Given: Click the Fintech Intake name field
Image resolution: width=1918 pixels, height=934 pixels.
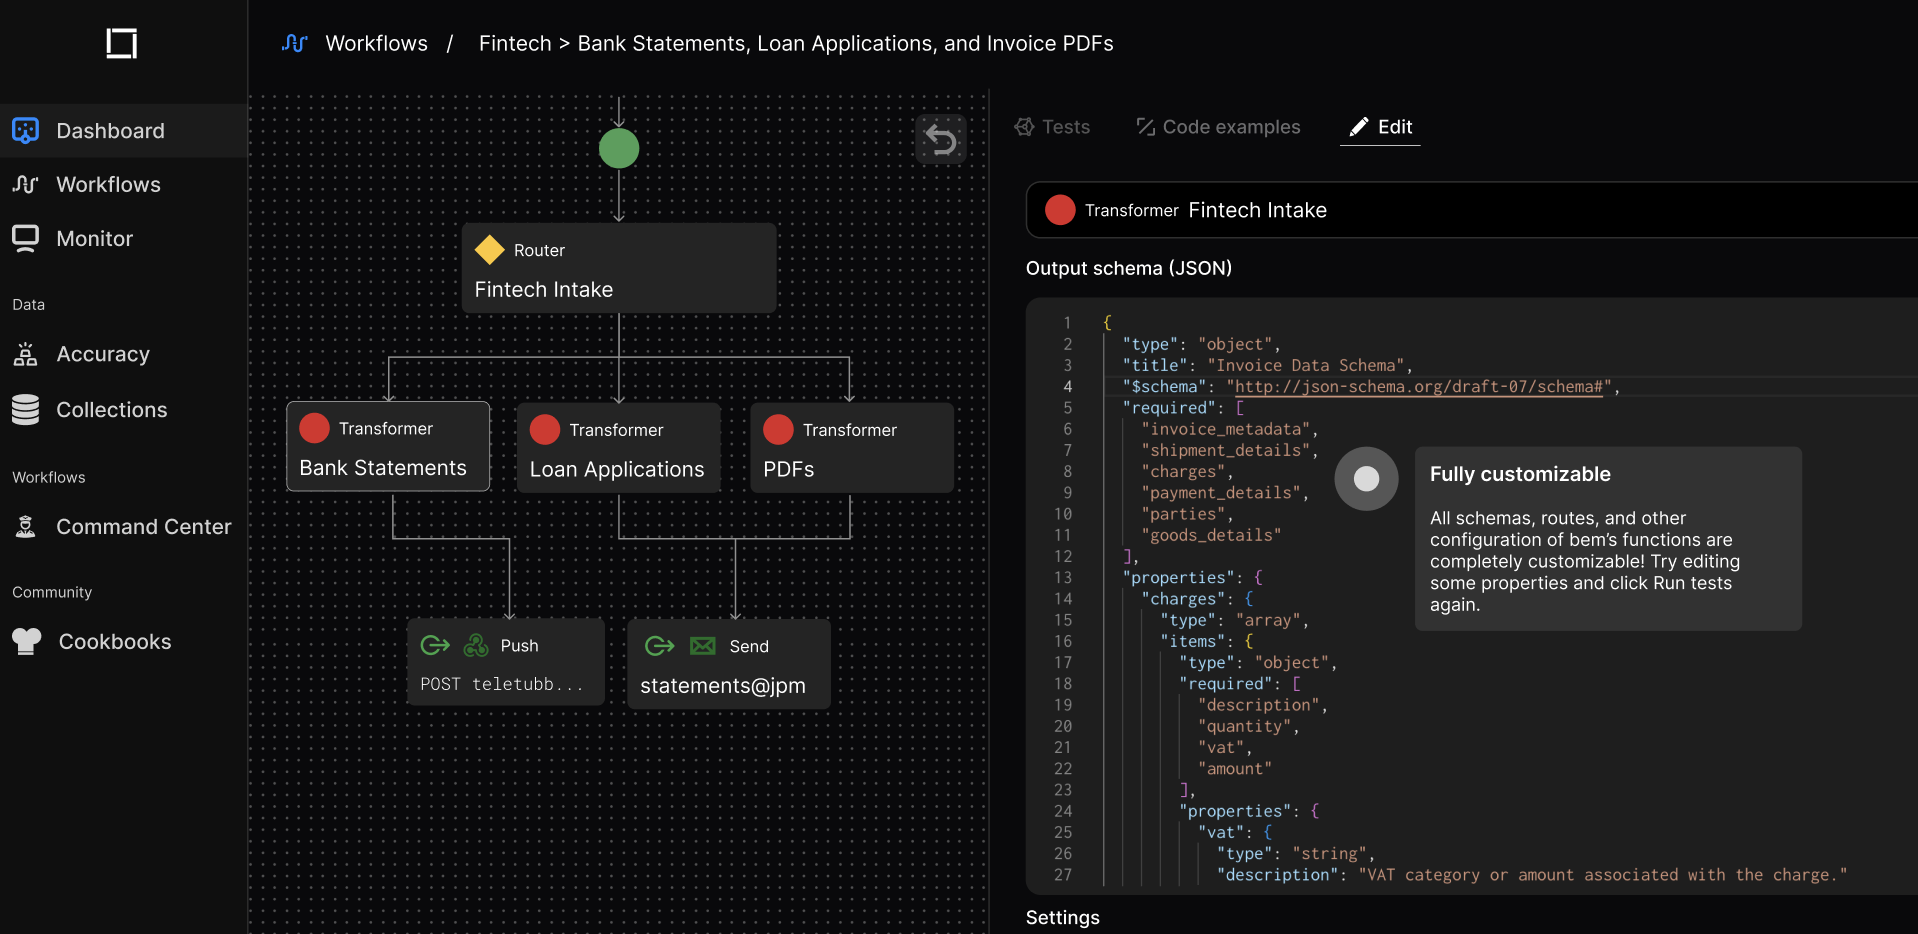Looking at the screenshot, I should (x=1472, y=210).
